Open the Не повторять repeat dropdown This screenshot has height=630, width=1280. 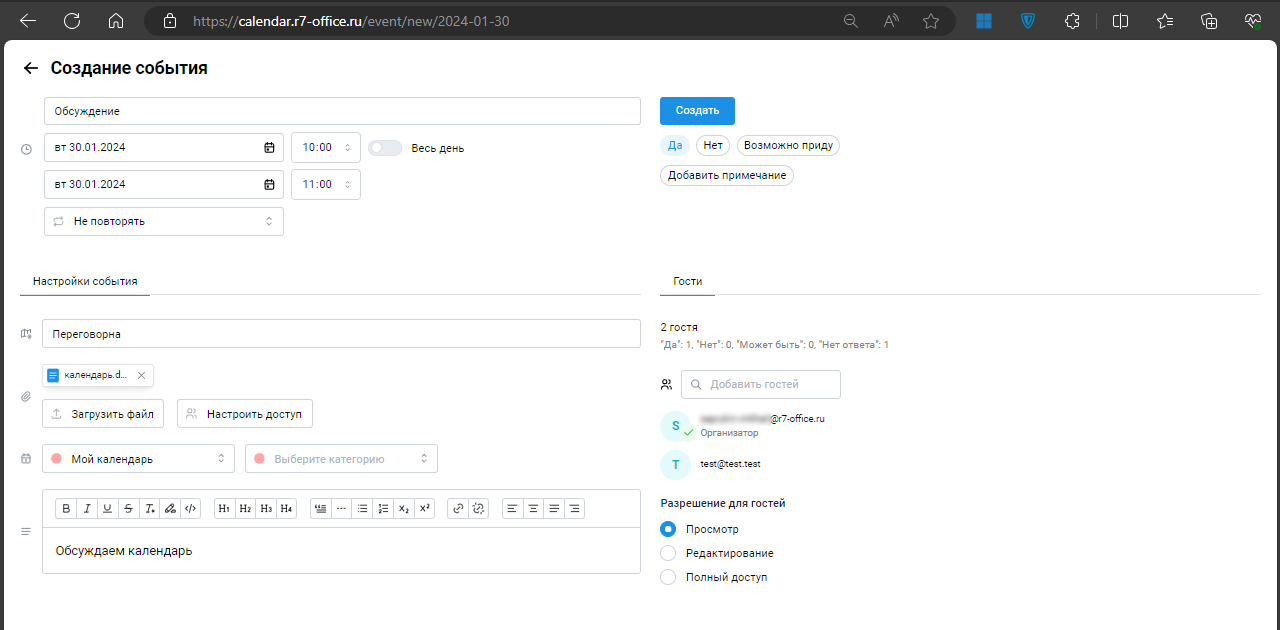click(164, 222)
